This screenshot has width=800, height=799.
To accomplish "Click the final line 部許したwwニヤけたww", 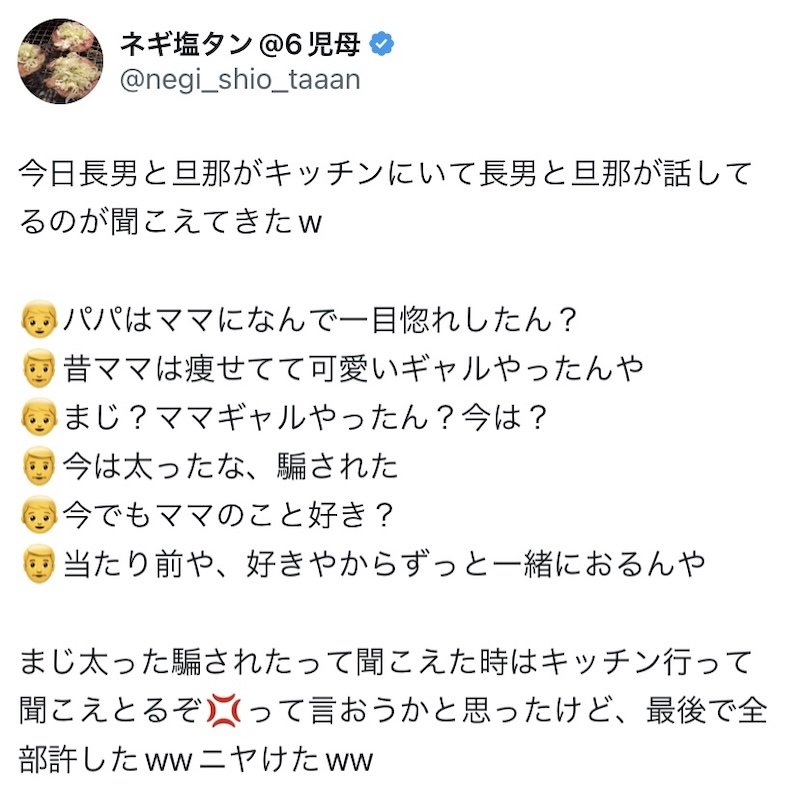I will tap(196, 760).
